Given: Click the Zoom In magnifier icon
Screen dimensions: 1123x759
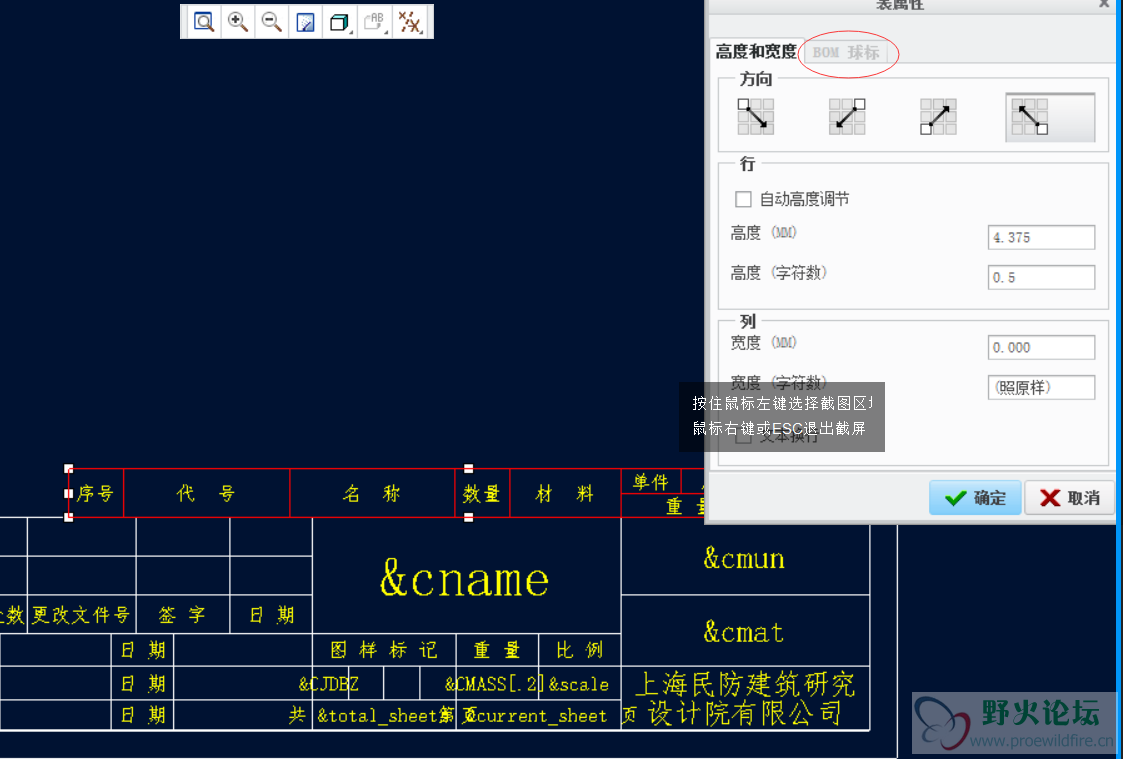Looking at the screenshot, I should pyautogui.click(x=238, y=22).
